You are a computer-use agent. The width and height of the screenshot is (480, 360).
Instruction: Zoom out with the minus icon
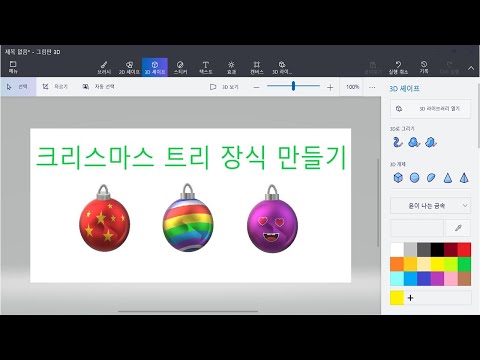[x=256, y=87]
